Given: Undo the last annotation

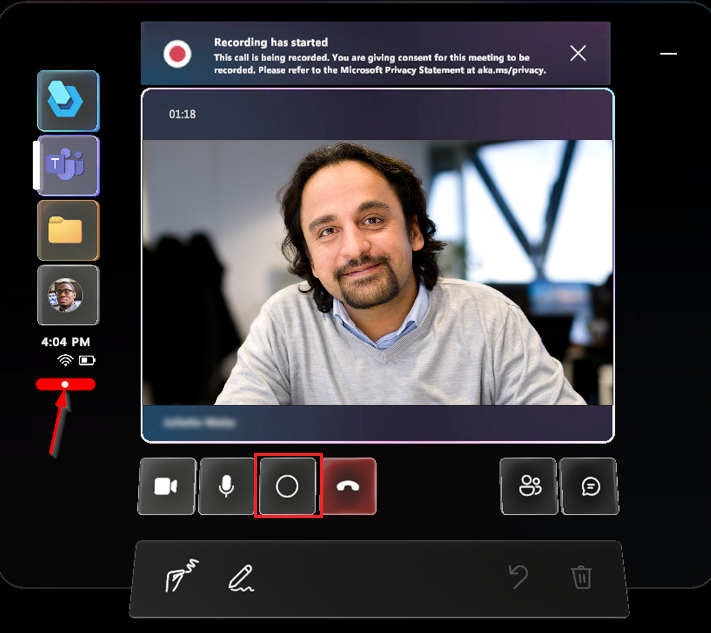Looking at the screenshot, I should click(x=519, y=577).
